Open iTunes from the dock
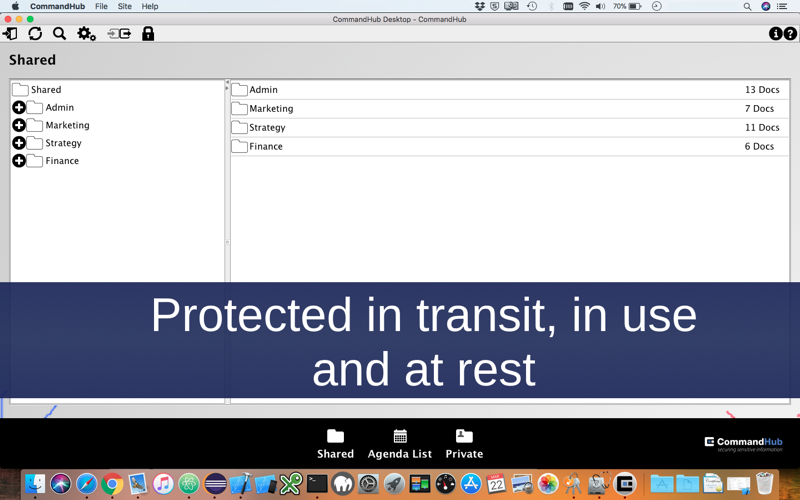This screenshot has height=500, width=800. point(163,483)
